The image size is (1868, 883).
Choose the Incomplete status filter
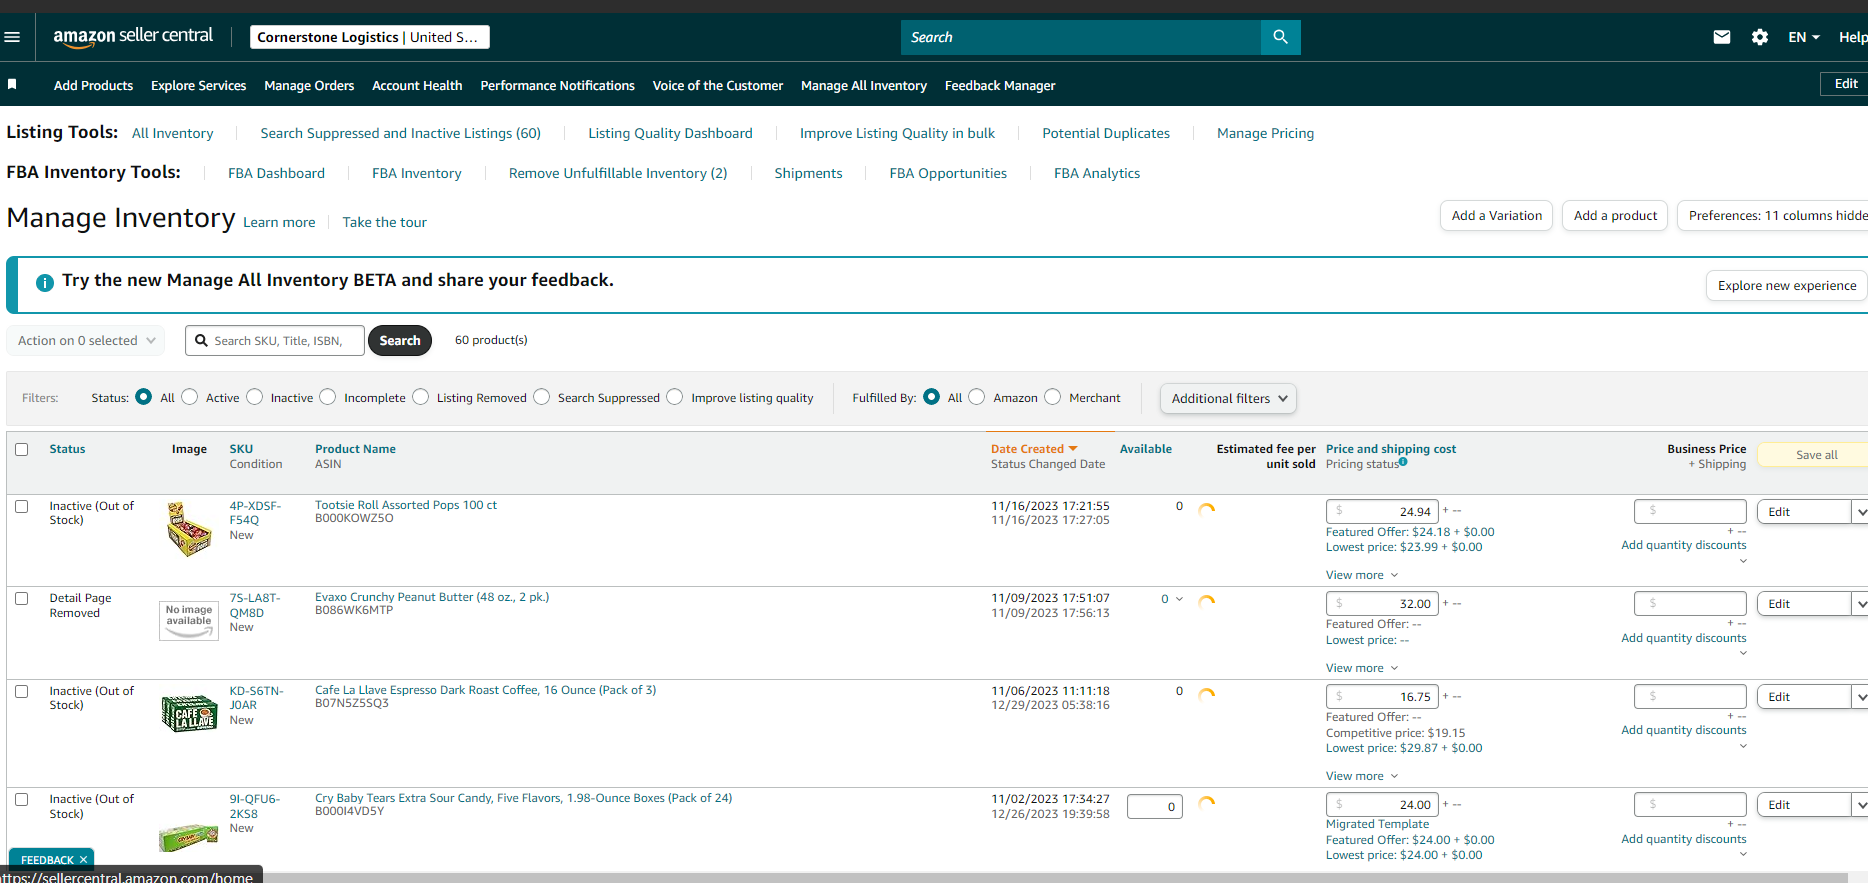pyautogui.click(x=328, y=397)
